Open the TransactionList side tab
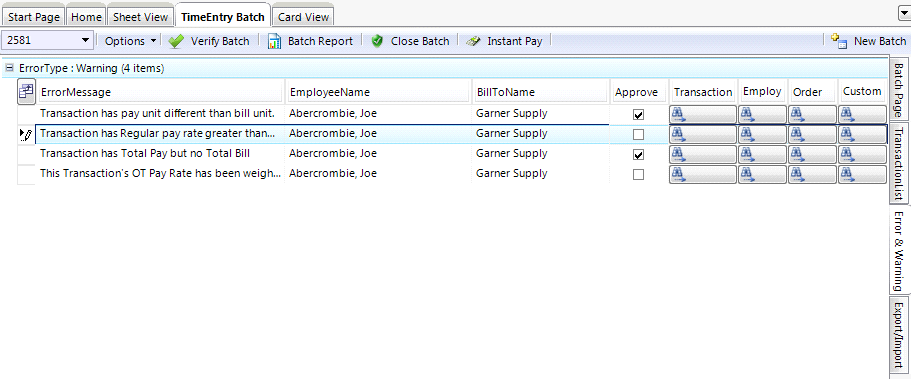 tap(899, 164)
